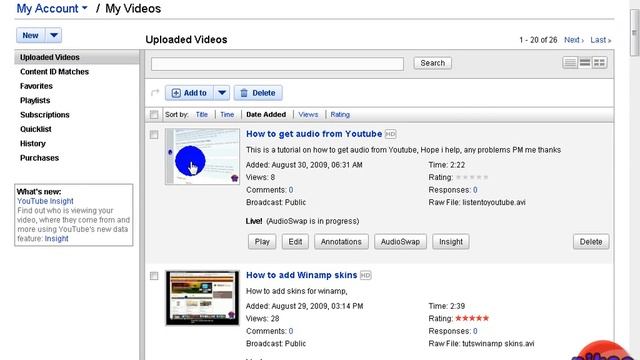The height and width of the screenshot is (360, 640).
Task: Open thumbnail of How to get audio from Youtube
Action: (202, 157)
